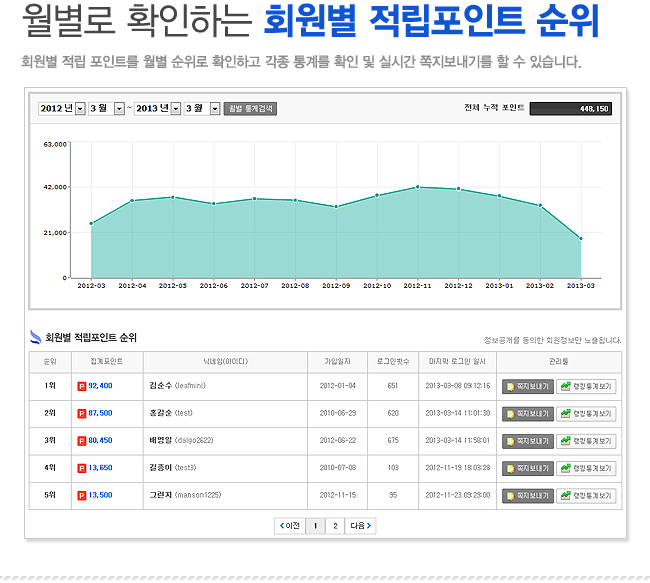This screenshot has height=583, width=650.
Task: Open the start year 2012 dropdown
Action: tap(62, 109)
